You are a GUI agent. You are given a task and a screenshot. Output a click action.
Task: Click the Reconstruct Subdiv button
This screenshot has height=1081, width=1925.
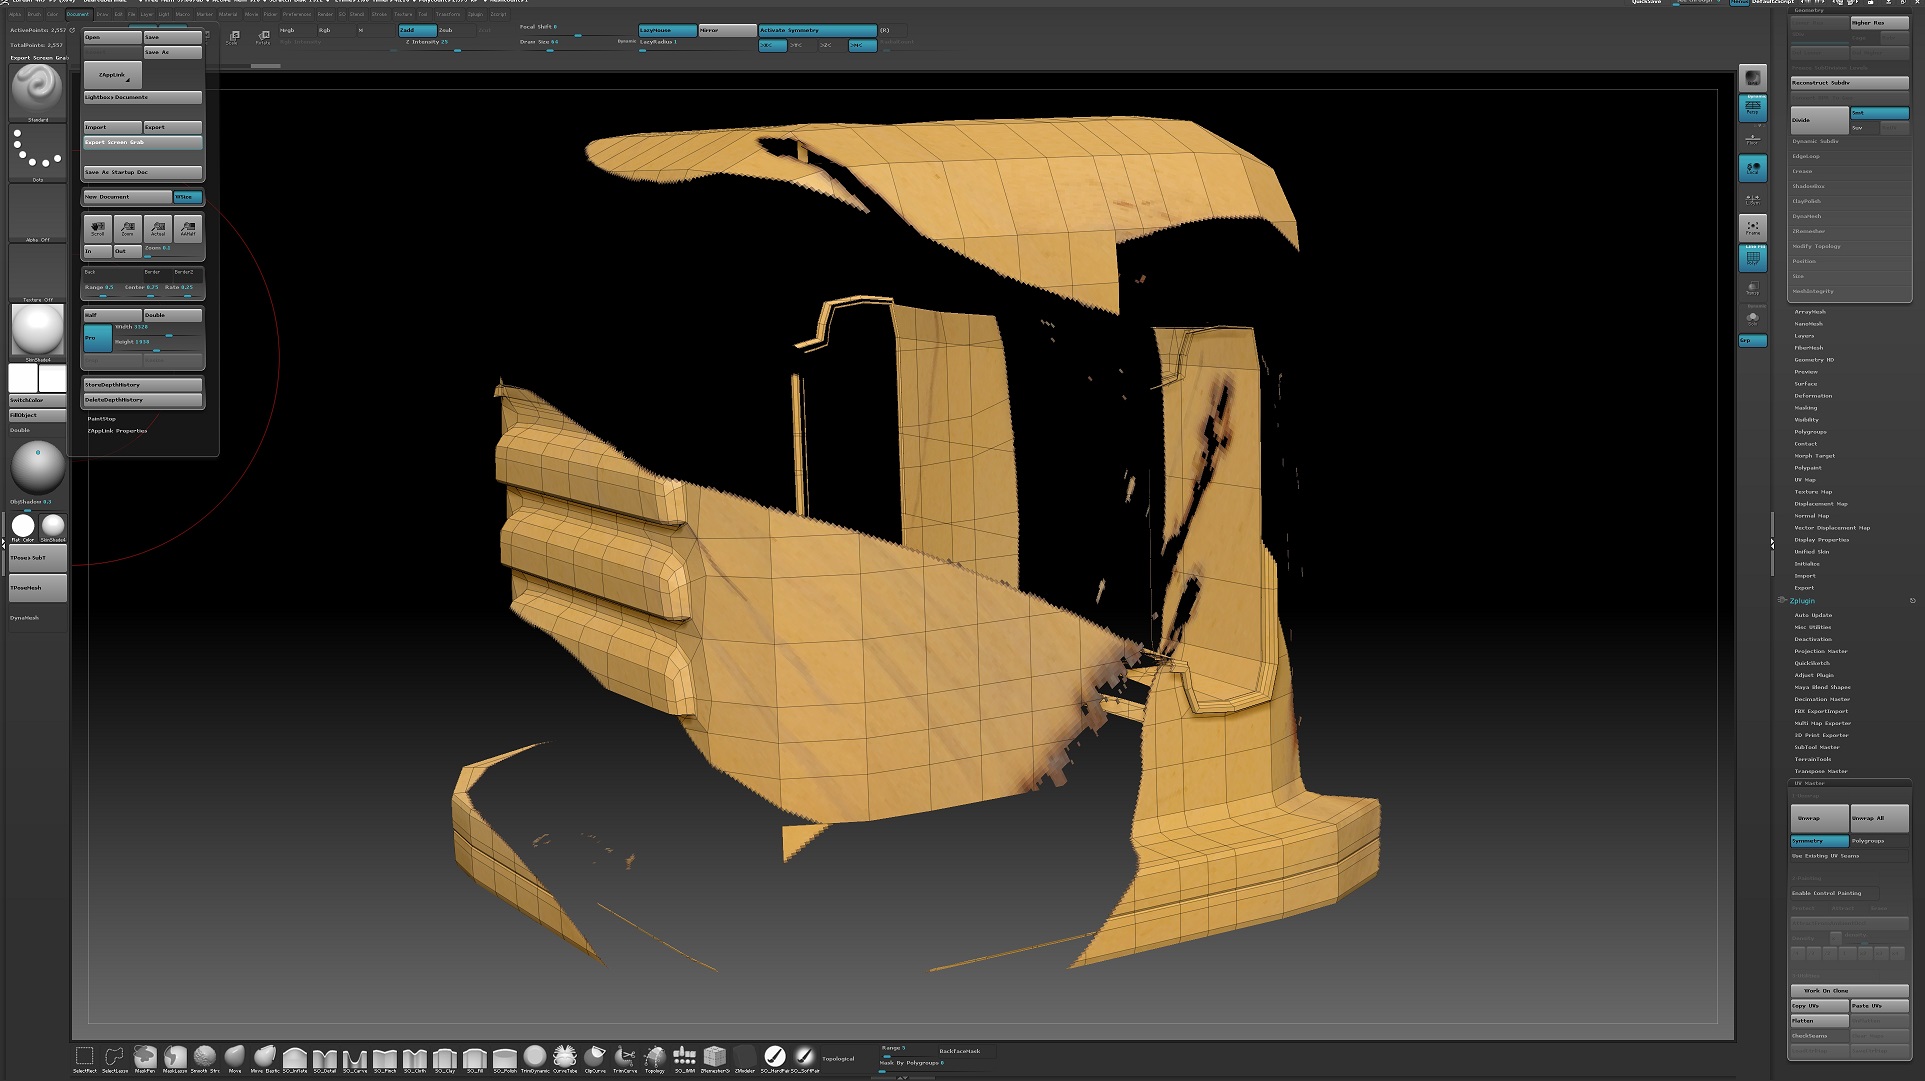click(1850, 83)
